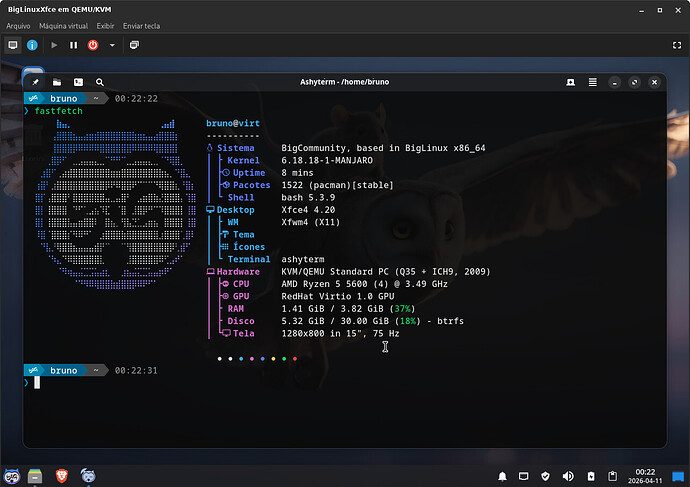Open the VM snapshots manager icon
The width and height of the screenshot is (690, 487).
pos(134,45)
